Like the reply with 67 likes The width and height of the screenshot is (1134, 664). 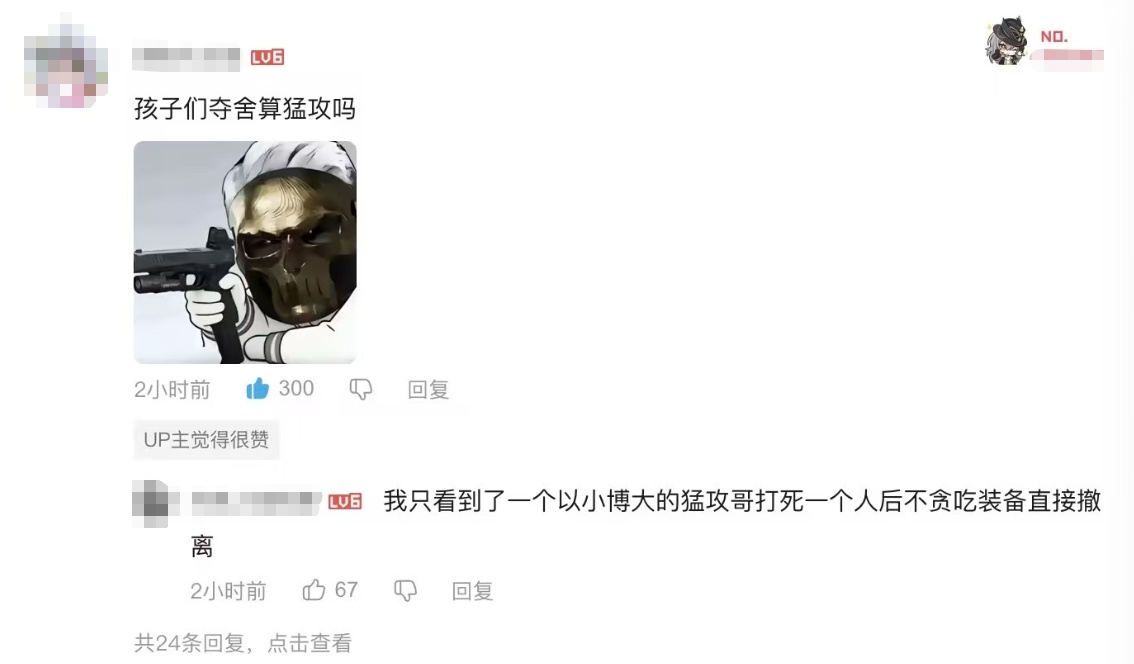[x=313, y=590]
